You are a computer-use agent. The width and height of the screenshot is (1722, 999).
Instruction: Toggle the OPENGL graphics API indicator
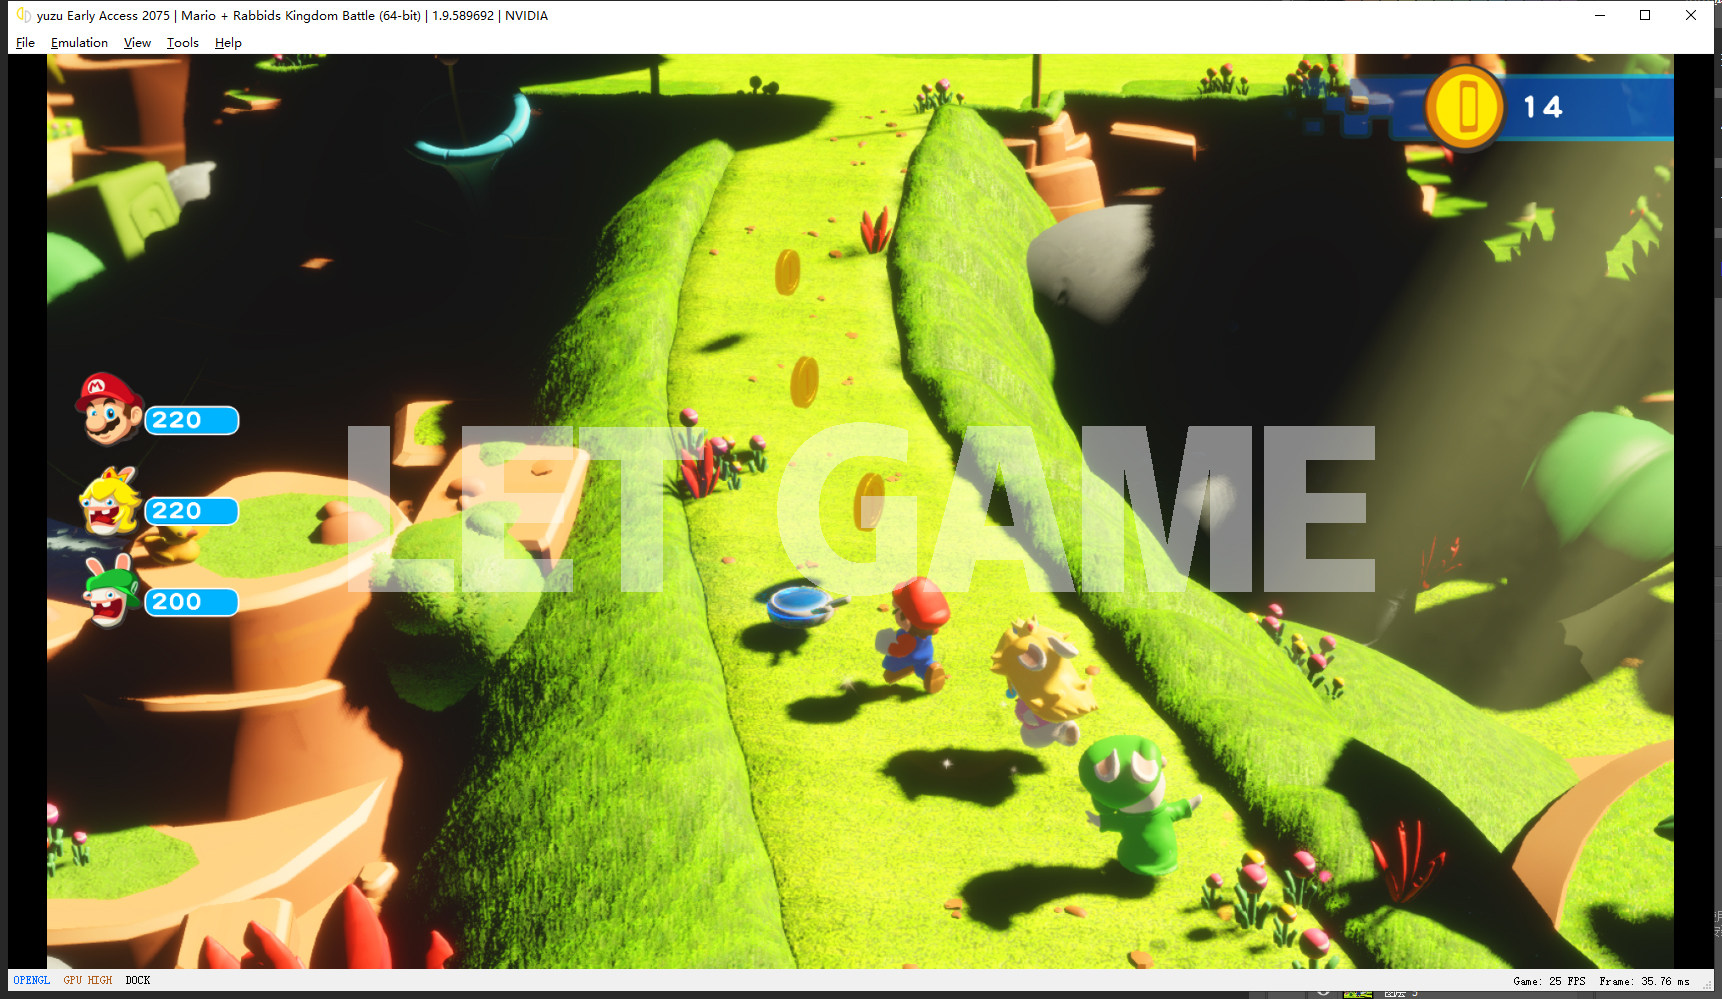coord(32,980)
